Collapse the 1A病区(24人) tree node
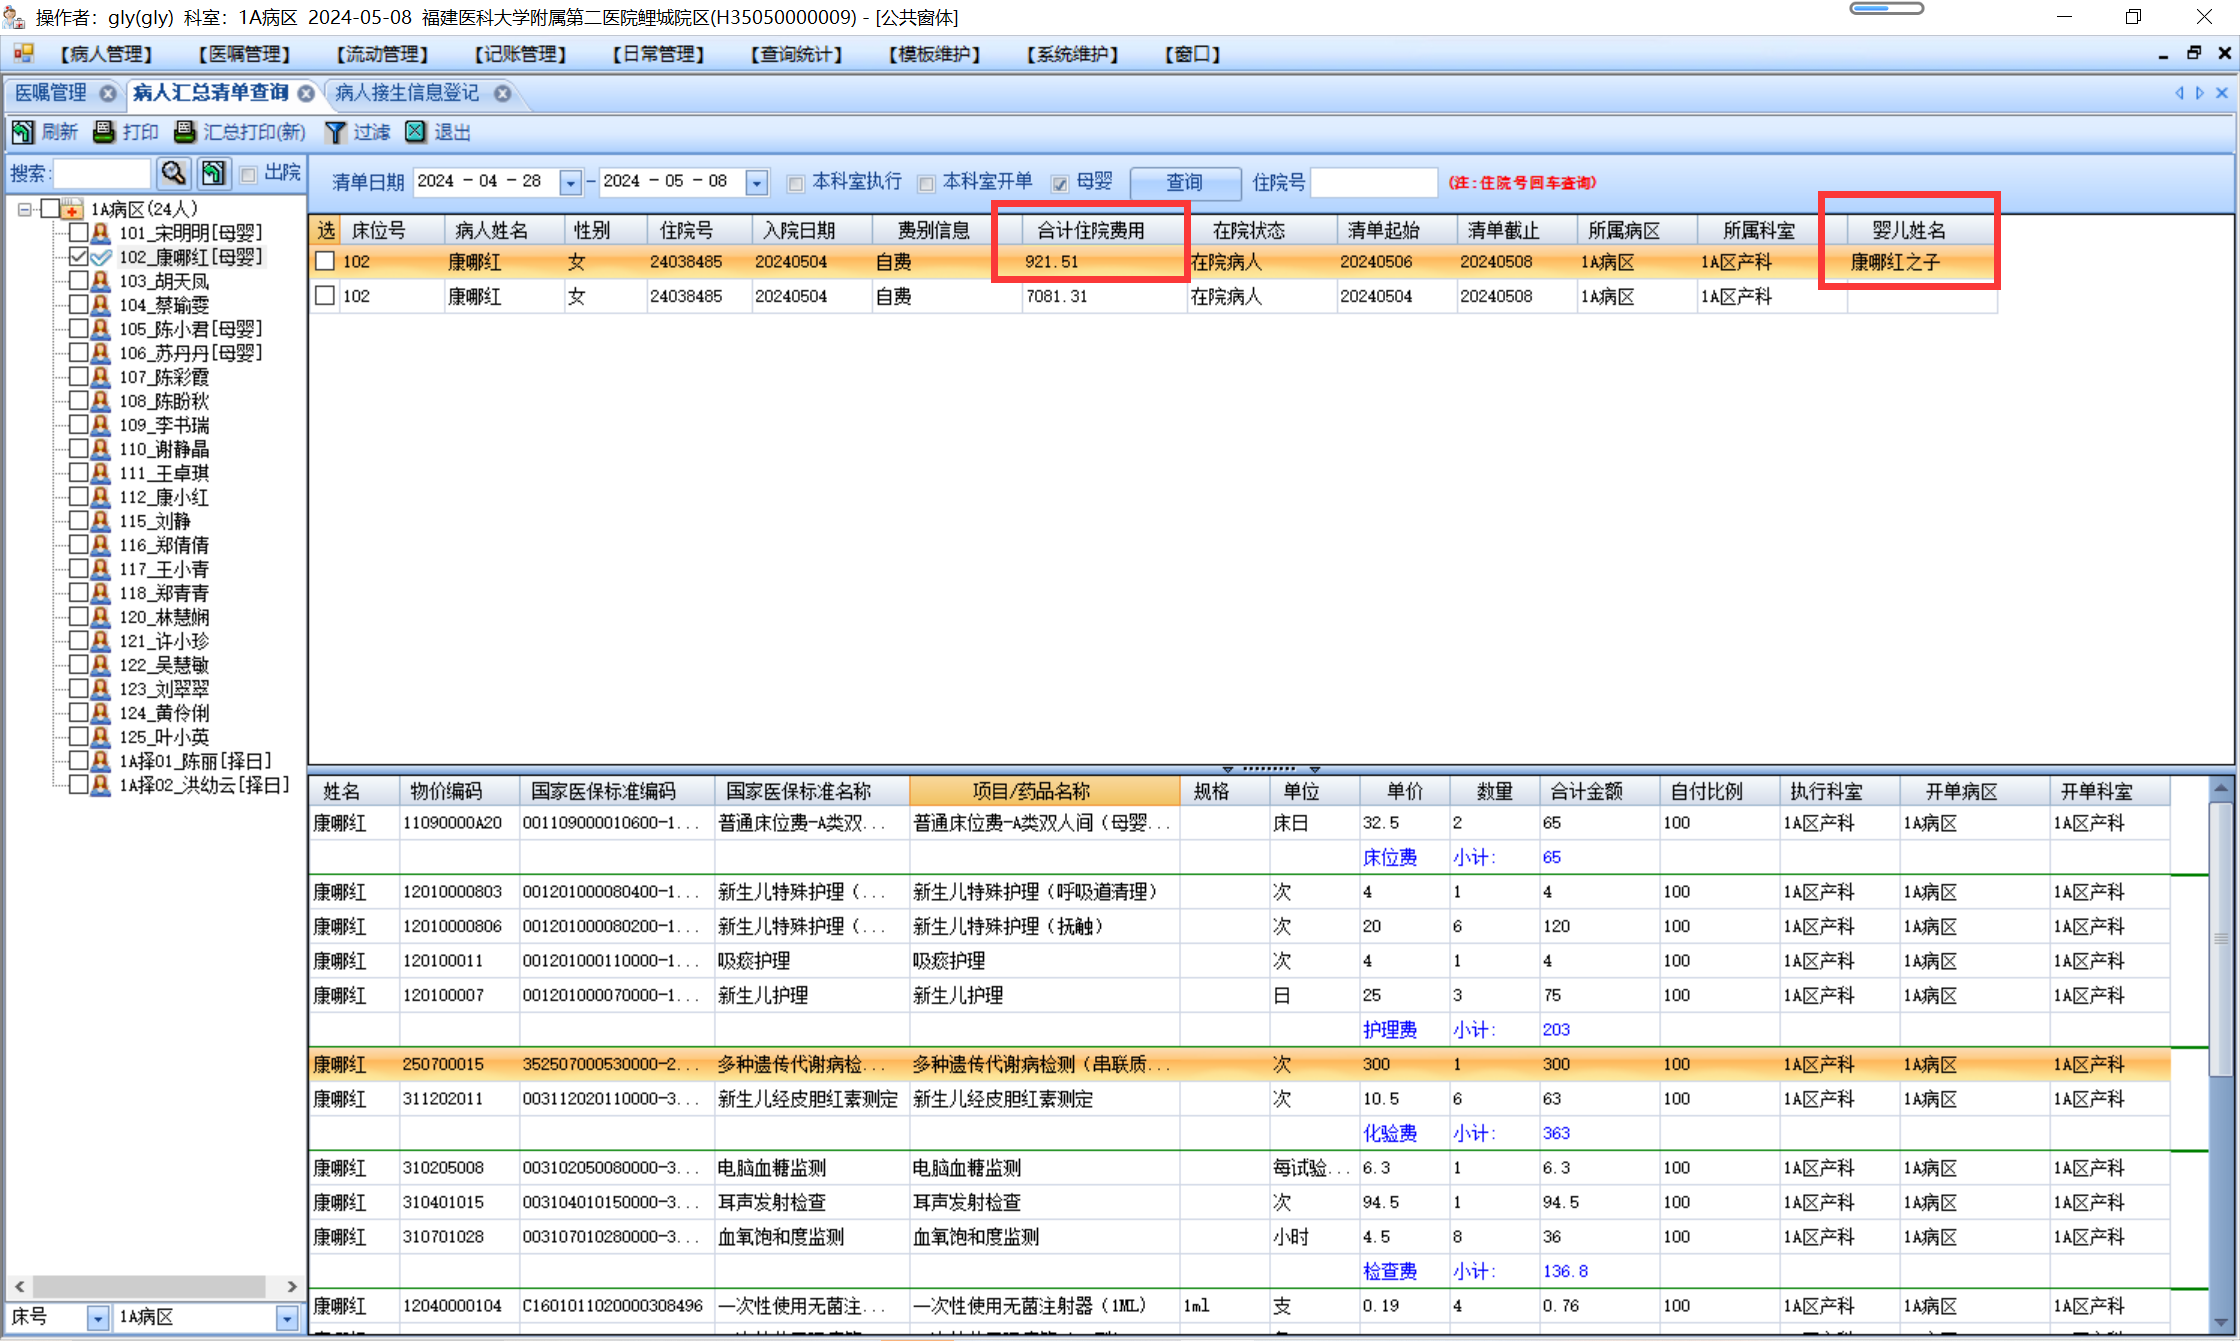Viewport: 2240px width, 1341px height. click(25, 209)
